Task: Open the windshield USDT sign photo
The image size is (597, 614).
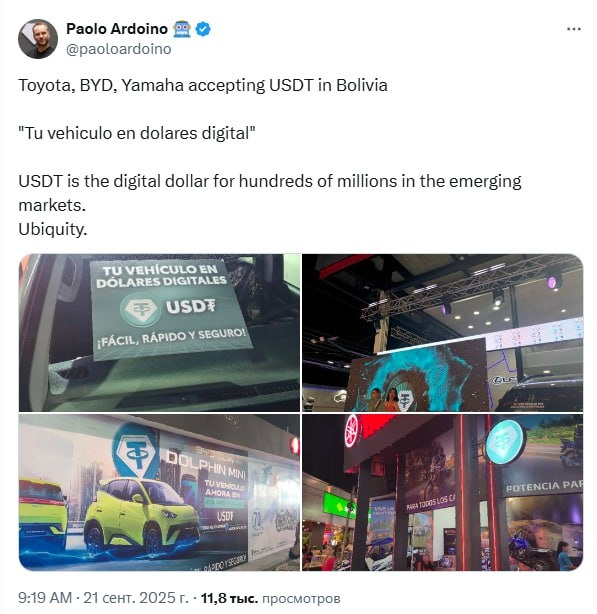Action: [159, 332]
